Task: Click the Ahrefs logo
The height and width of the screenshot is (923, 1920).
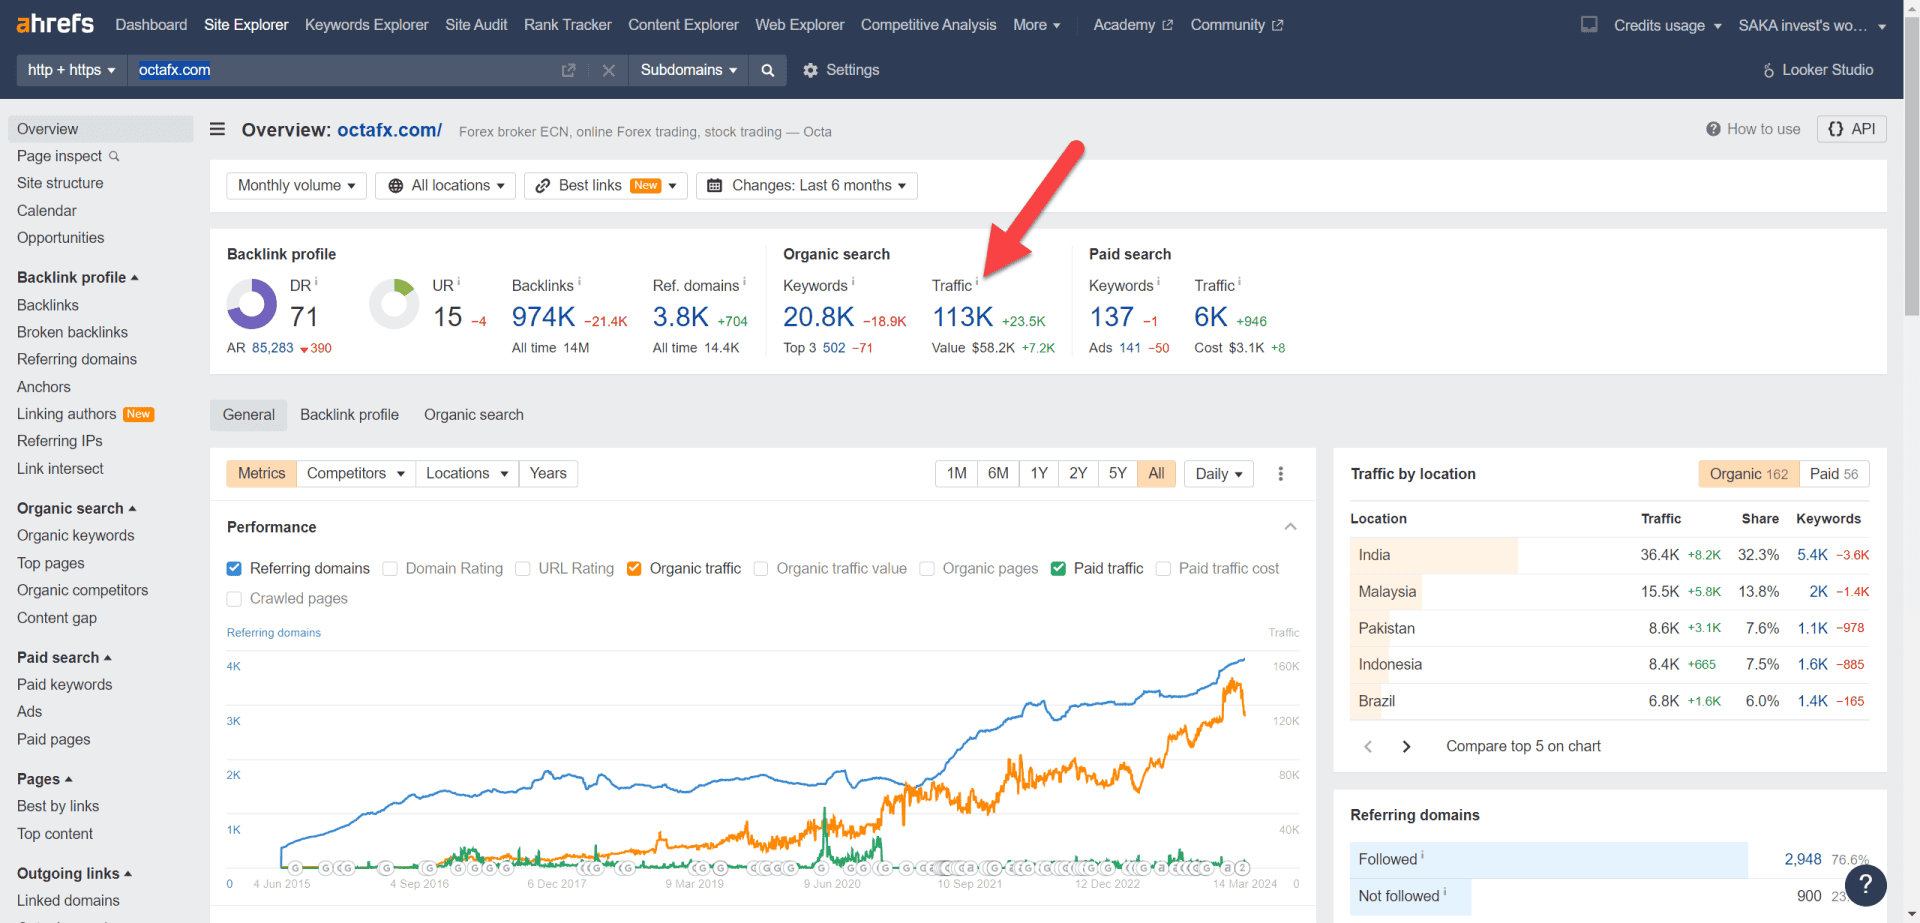Action: (55, 23)
